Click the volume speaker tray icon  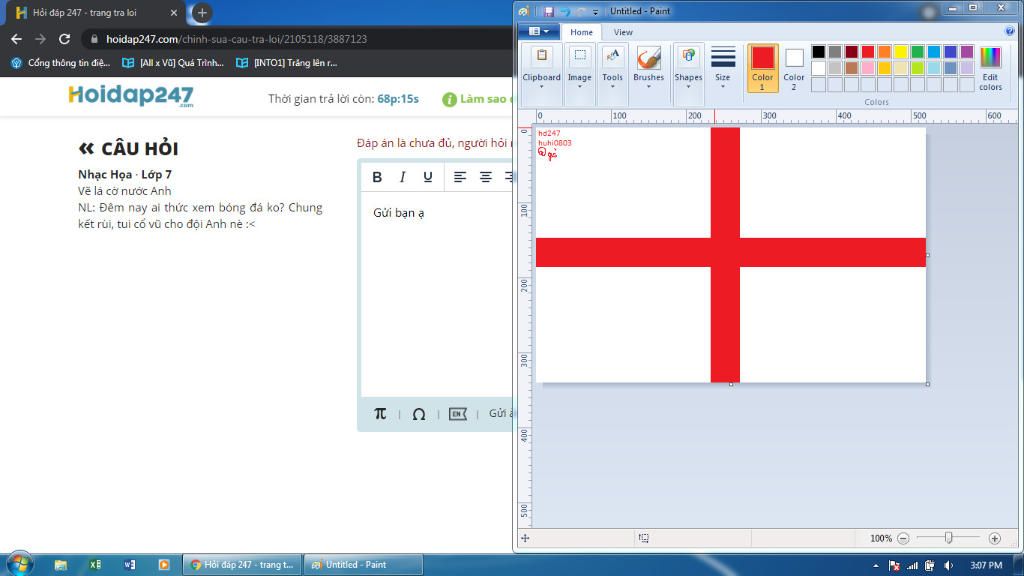click(x=948, y=566)
